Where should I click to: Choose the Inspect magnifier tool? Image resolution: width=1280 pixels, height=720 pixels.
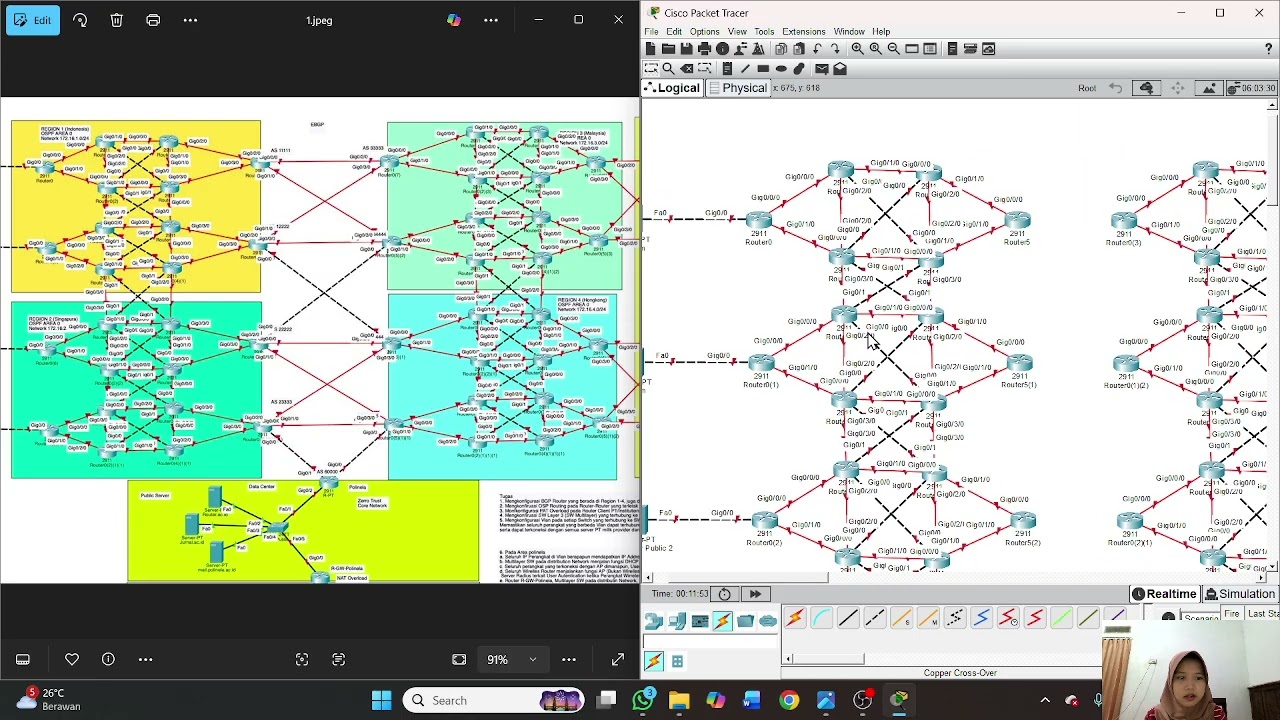tap(668, 68)
